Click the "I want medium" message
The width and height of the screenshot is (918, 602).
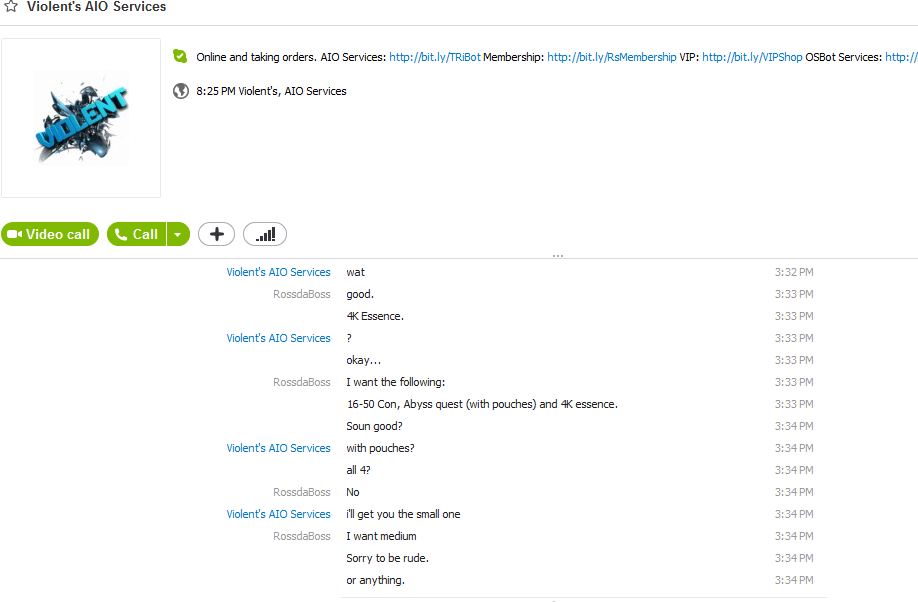[x=381, y=536]
